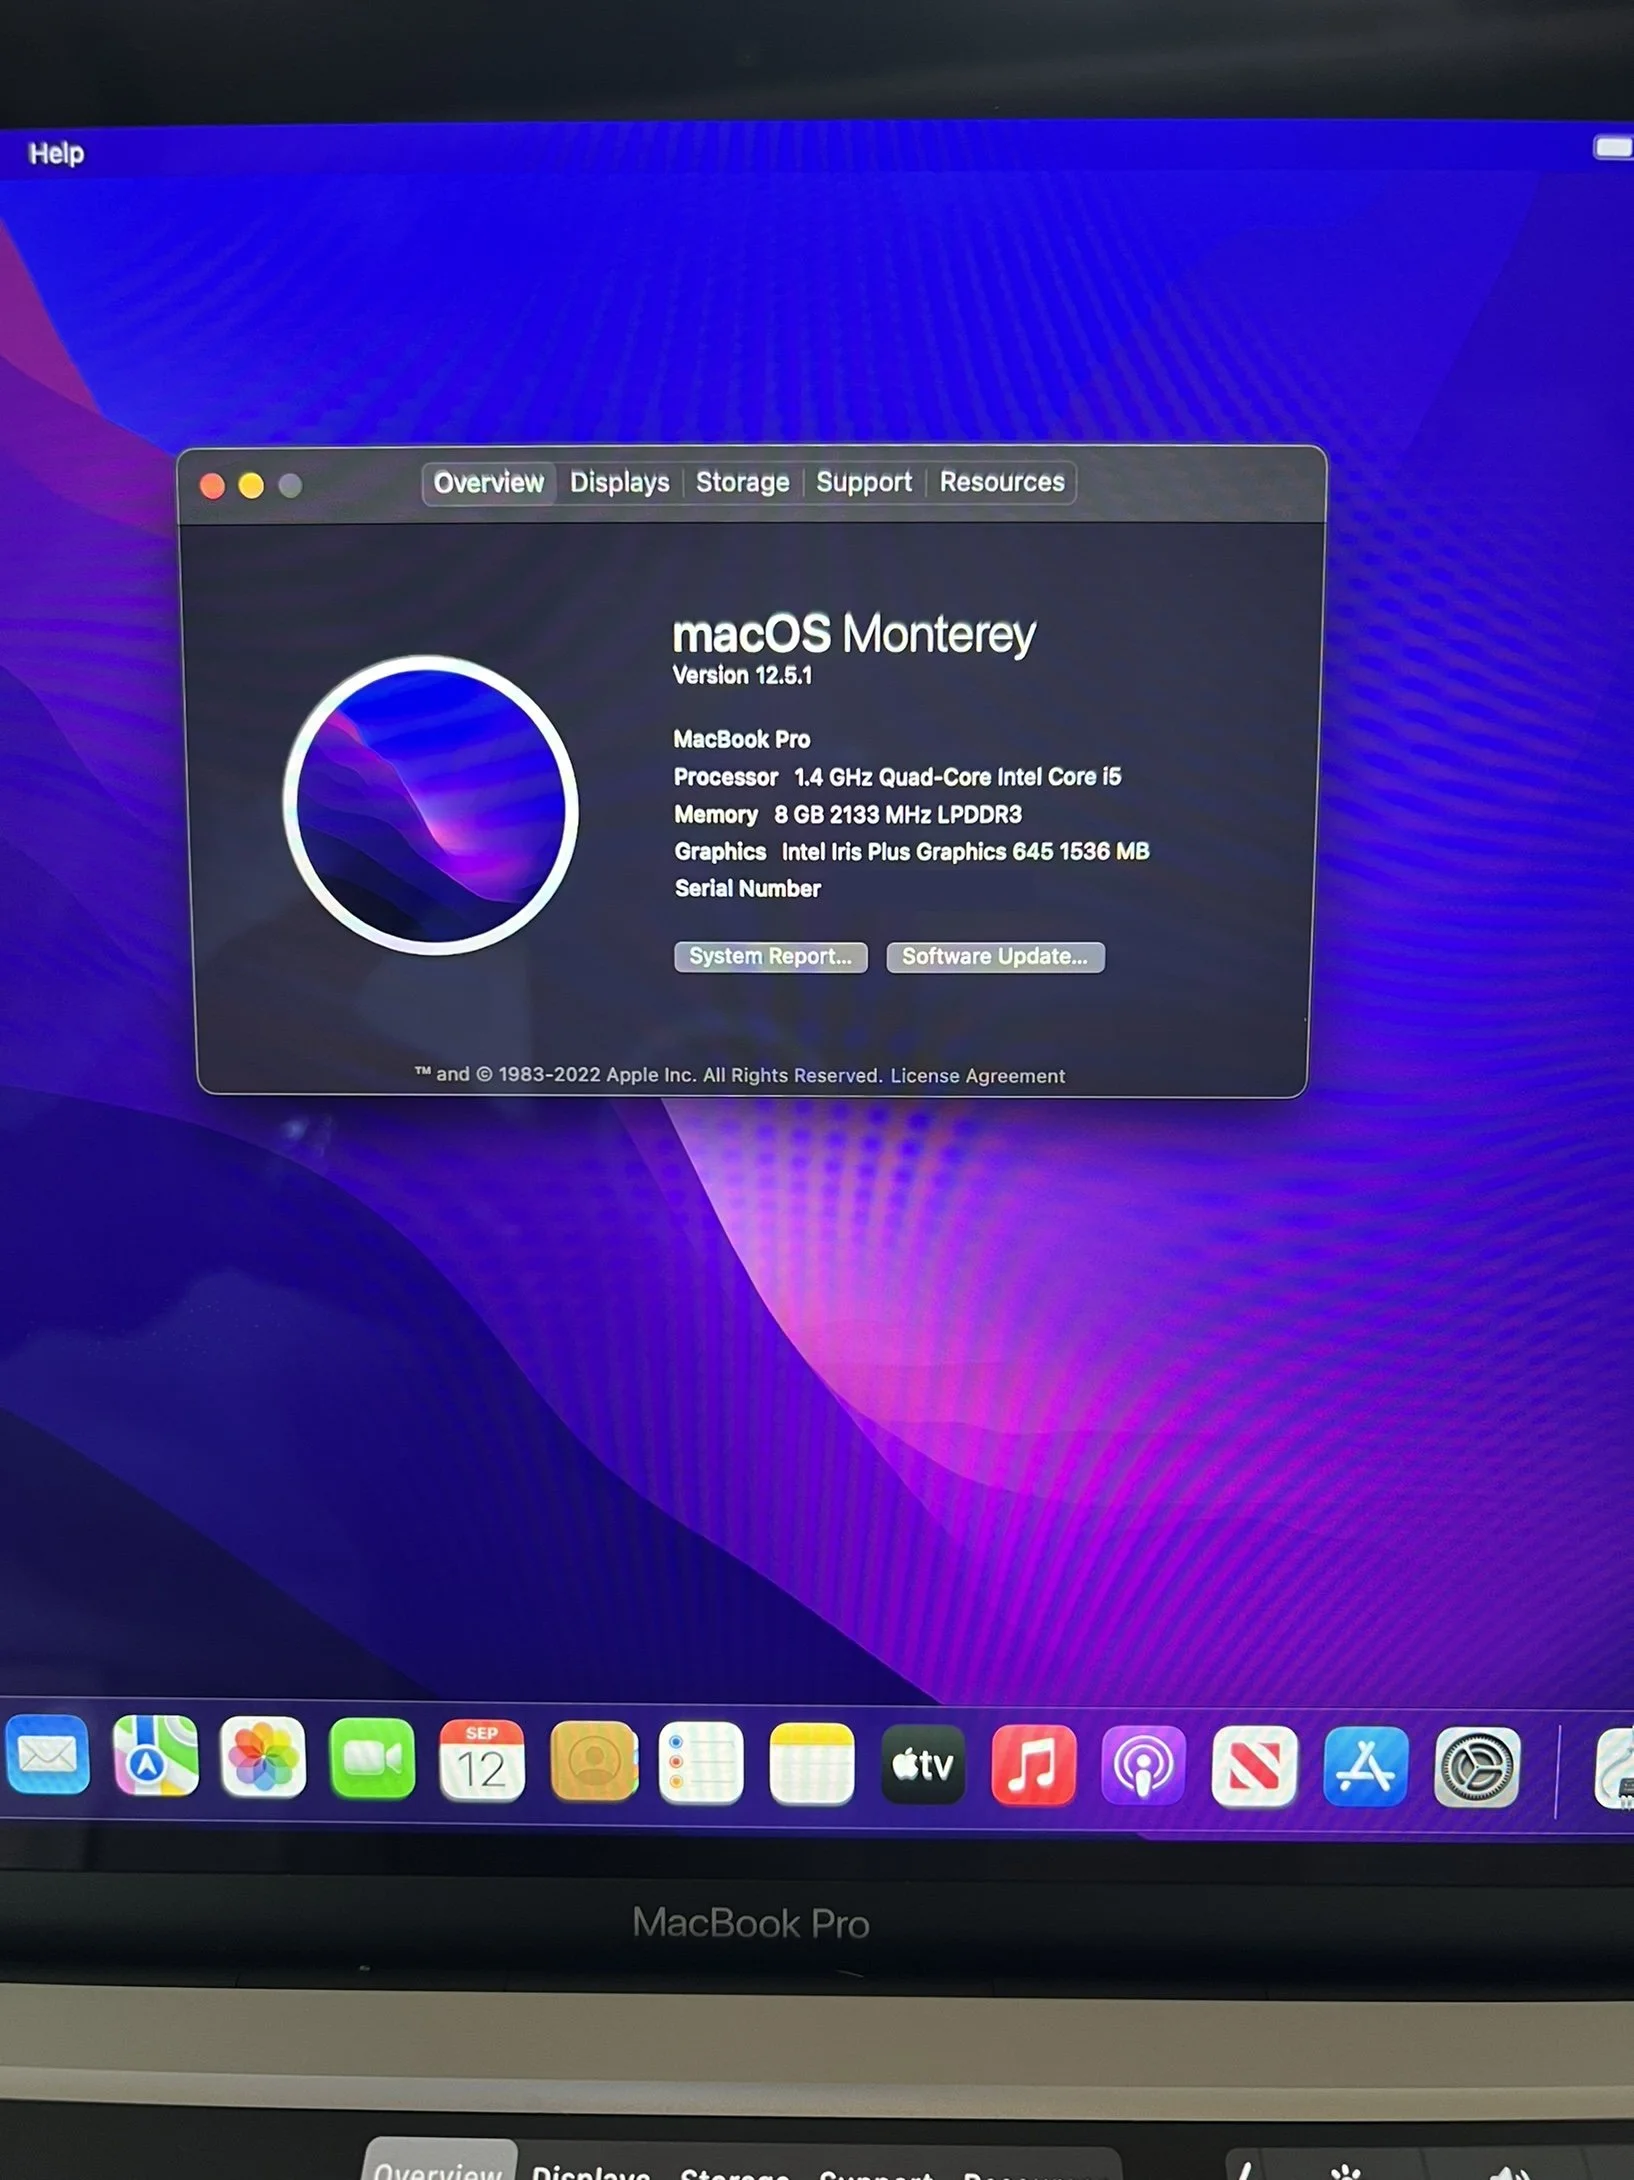Click the Version 12.5.1 text
The height and width of the screenshot is (2180, 1634).
742,676
